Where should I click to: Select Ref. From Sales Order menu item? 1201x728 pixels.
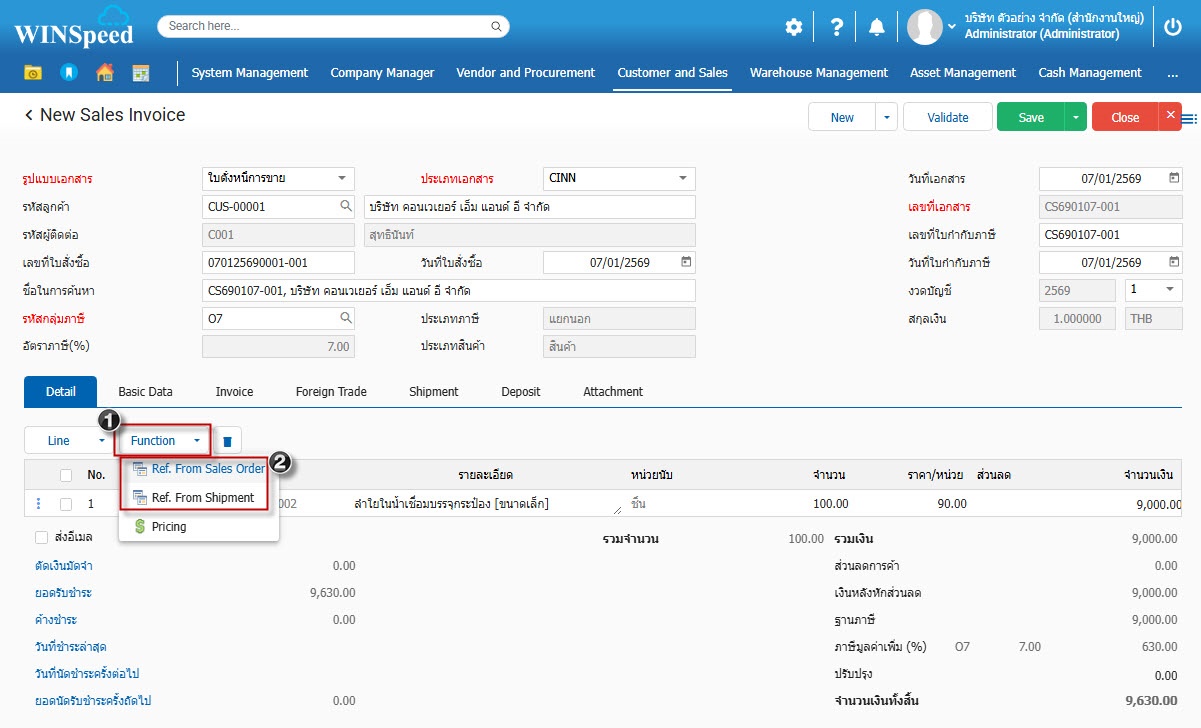[207, 469]
